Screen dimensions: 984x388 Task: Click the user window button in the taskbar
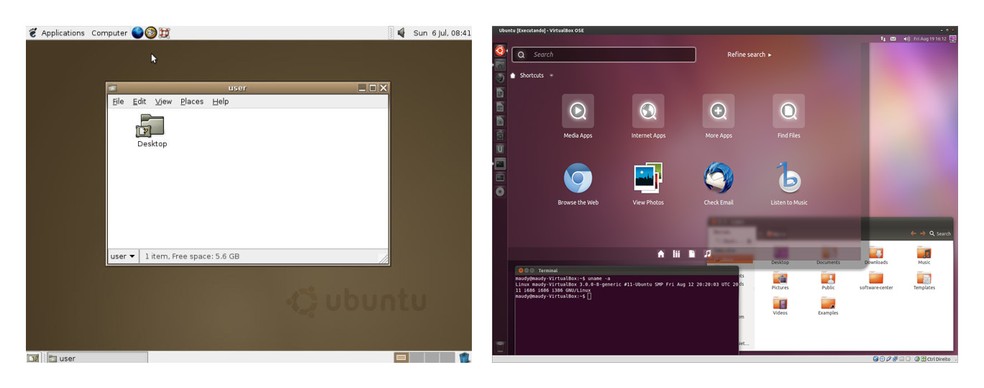click(97, 358)
